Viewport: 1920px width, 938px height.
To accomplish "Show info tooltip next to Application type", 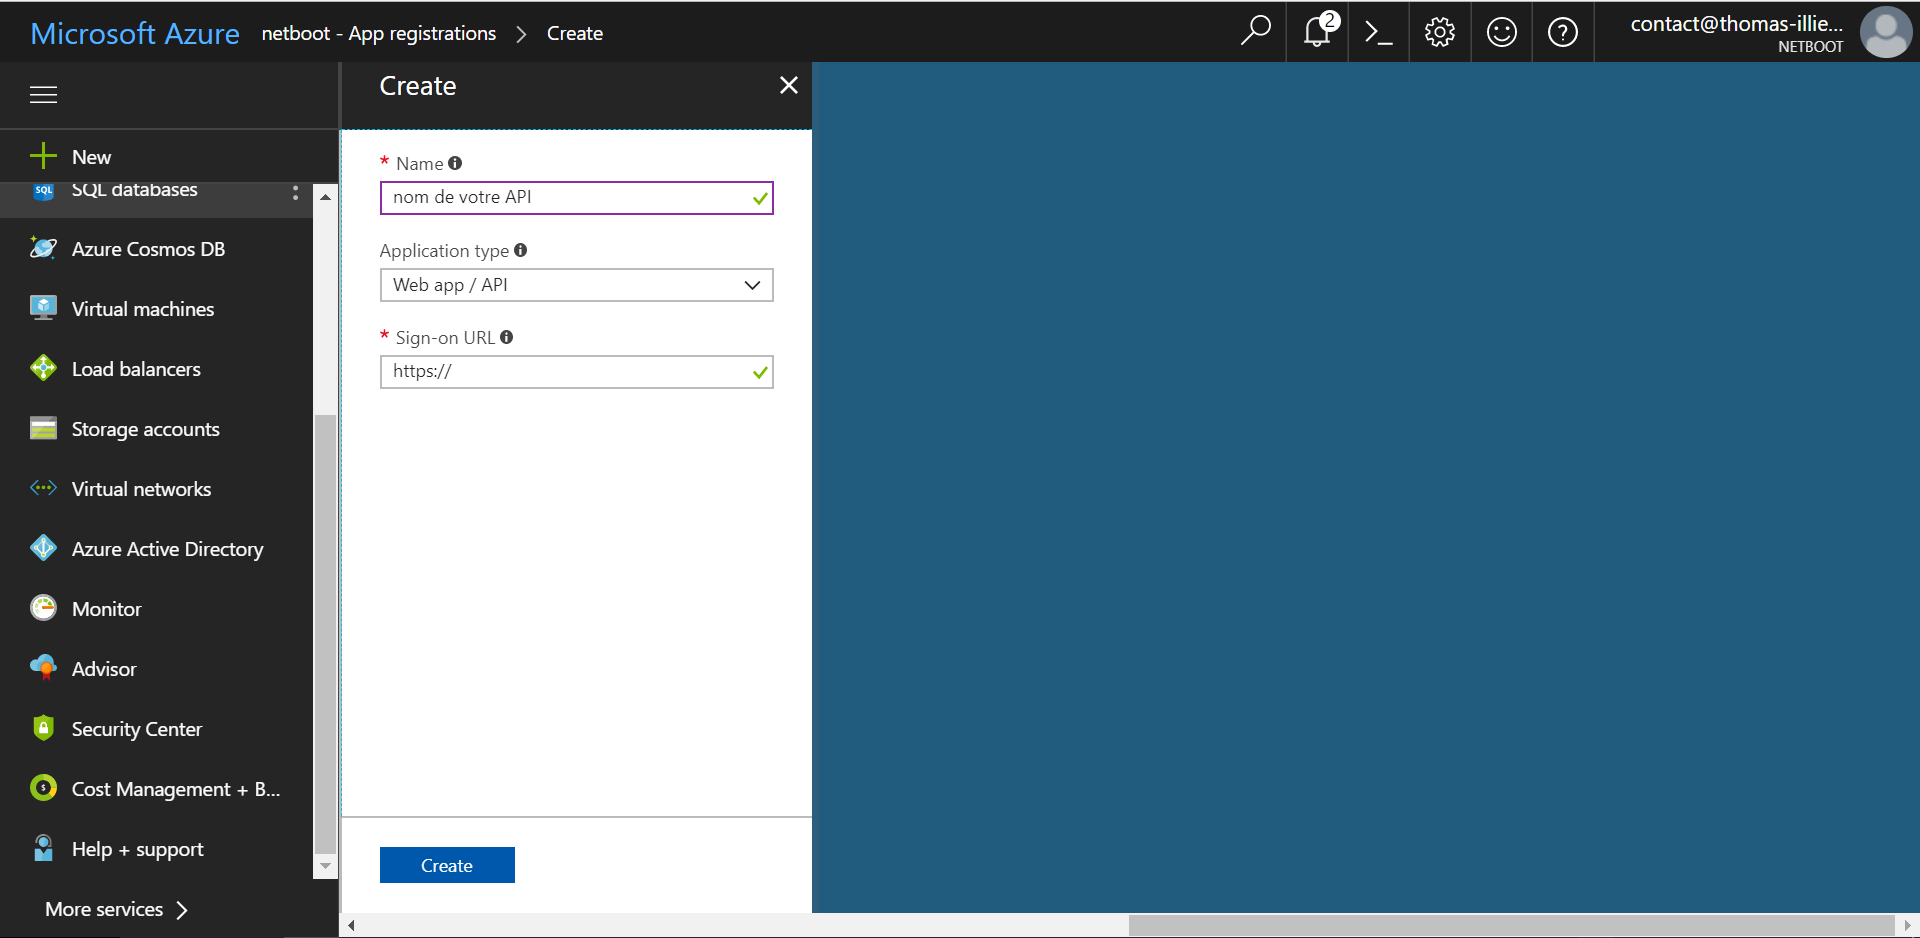I will pos(521,250).
